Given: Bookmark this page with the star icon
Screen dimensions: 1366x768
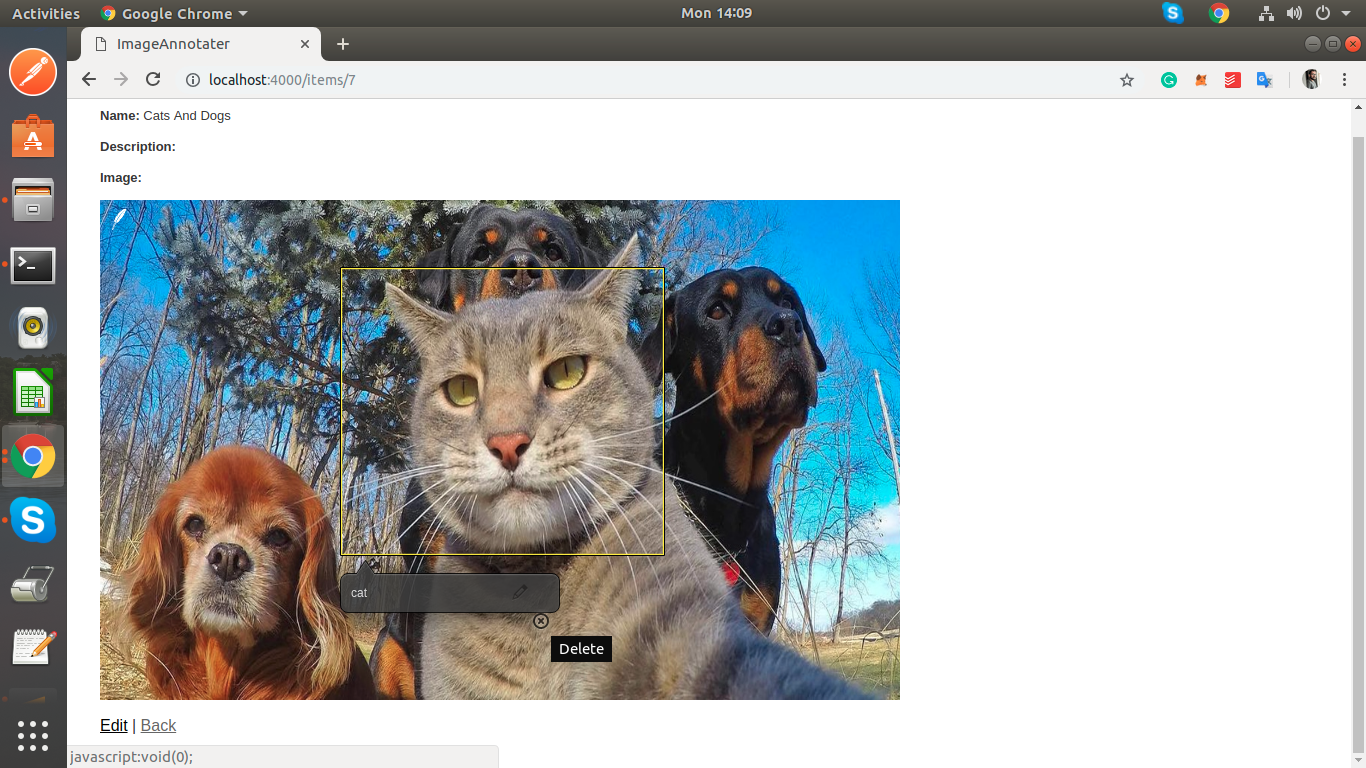Looking at the screenshot, I should pyautogui.click(x=1127, y=80).
